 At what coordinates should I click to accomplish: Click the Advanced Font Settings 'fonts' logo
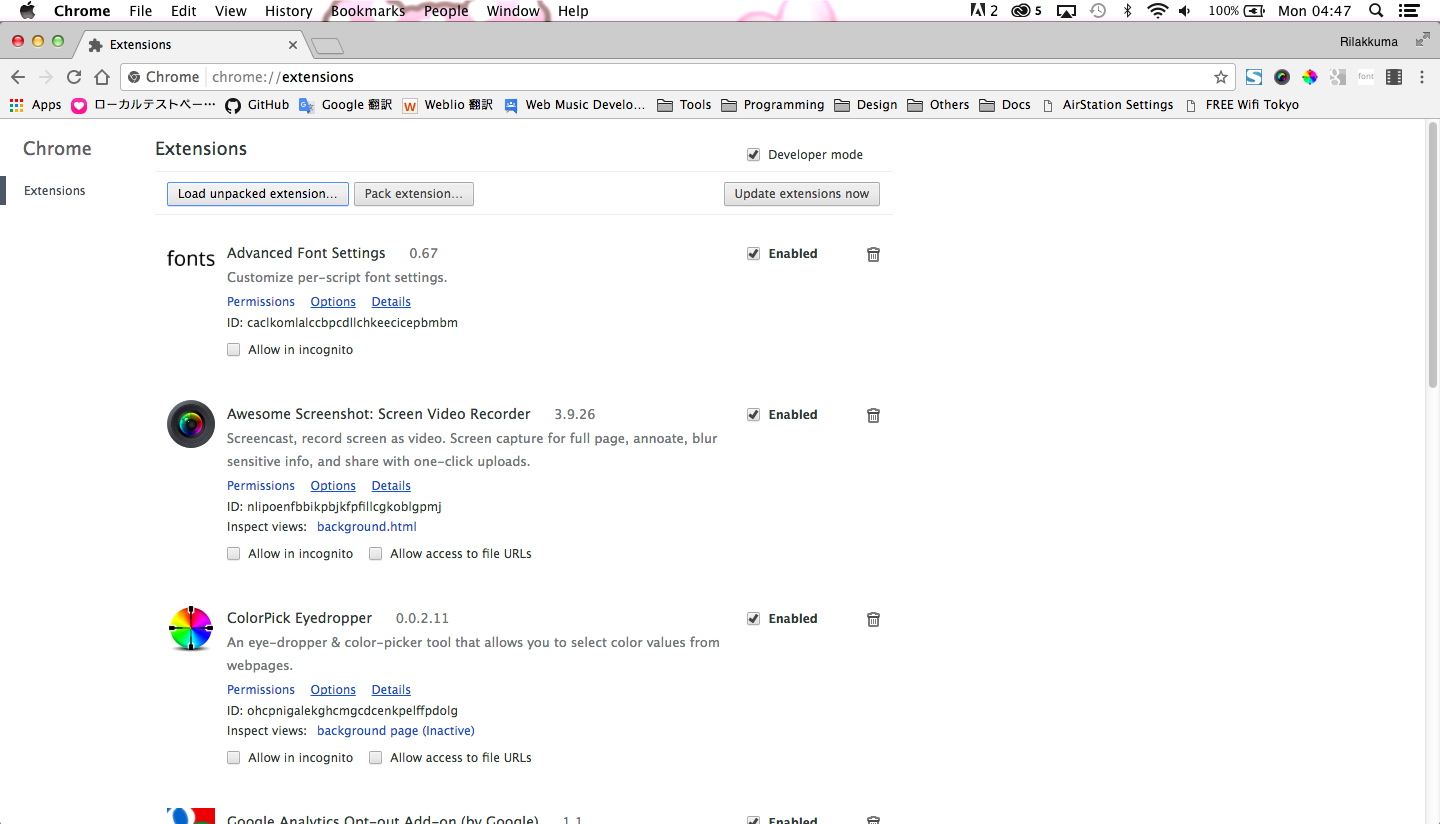(x=191, y=258)
